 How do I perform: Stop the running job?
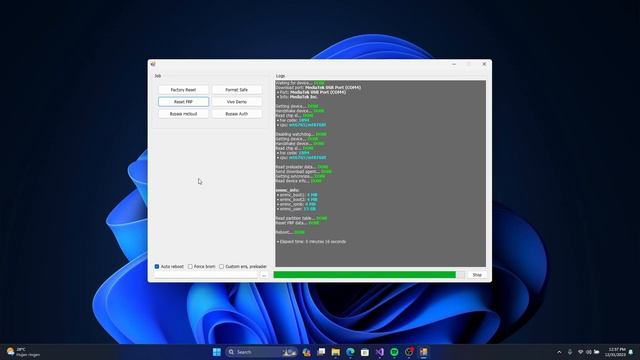[477, 275]
